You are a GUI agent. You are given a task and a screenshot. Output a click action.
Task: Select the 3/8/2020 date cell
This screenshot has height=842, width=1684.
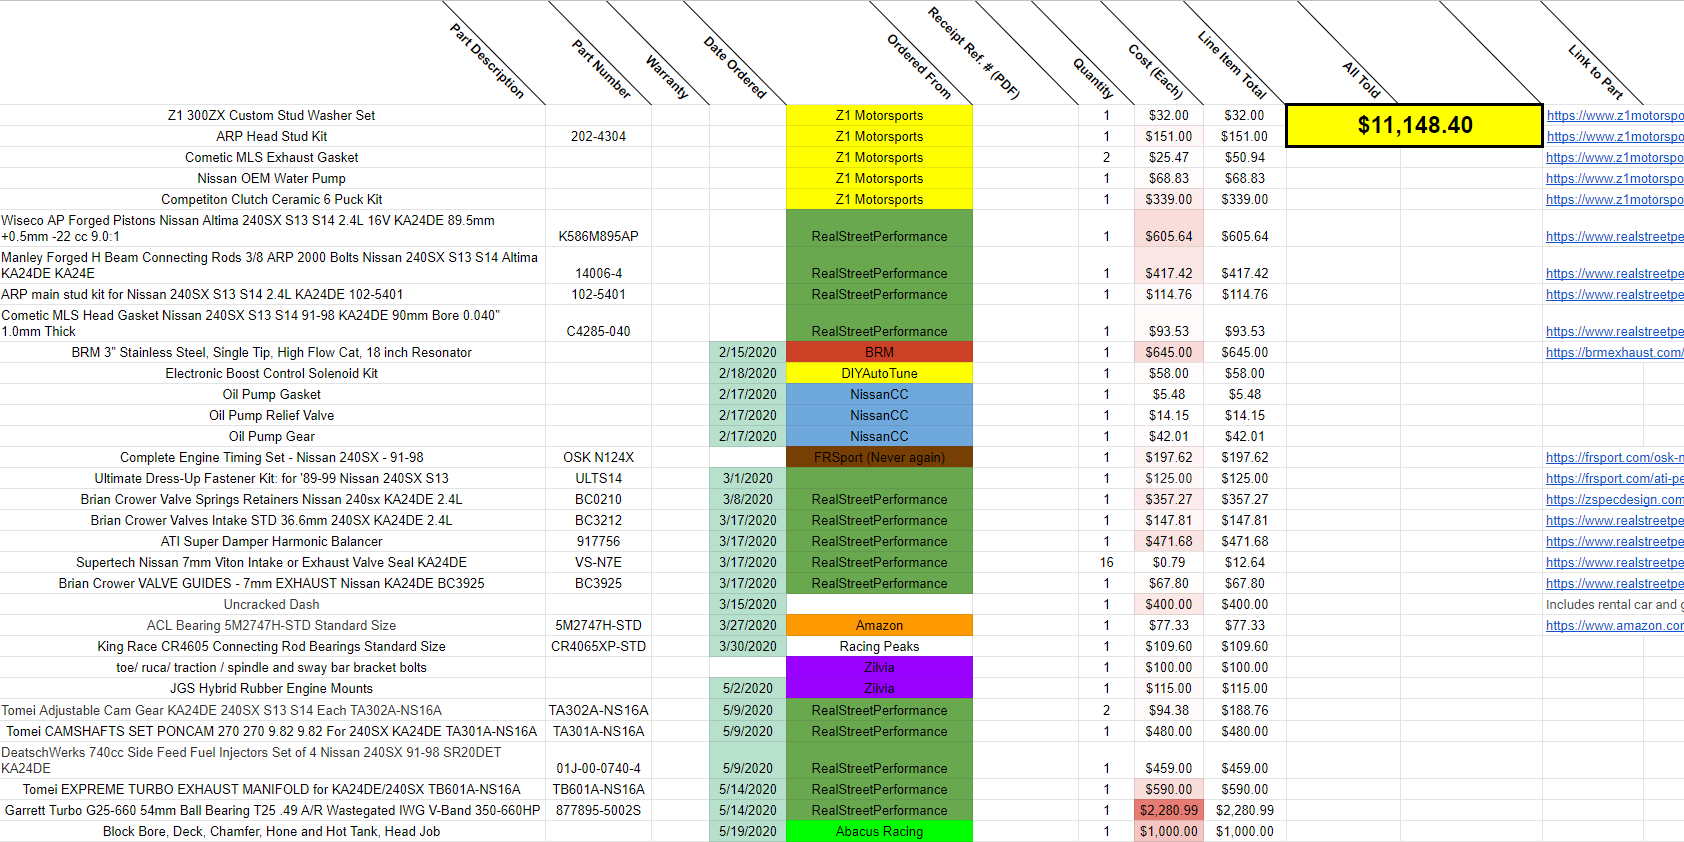[x=748, y=500]
